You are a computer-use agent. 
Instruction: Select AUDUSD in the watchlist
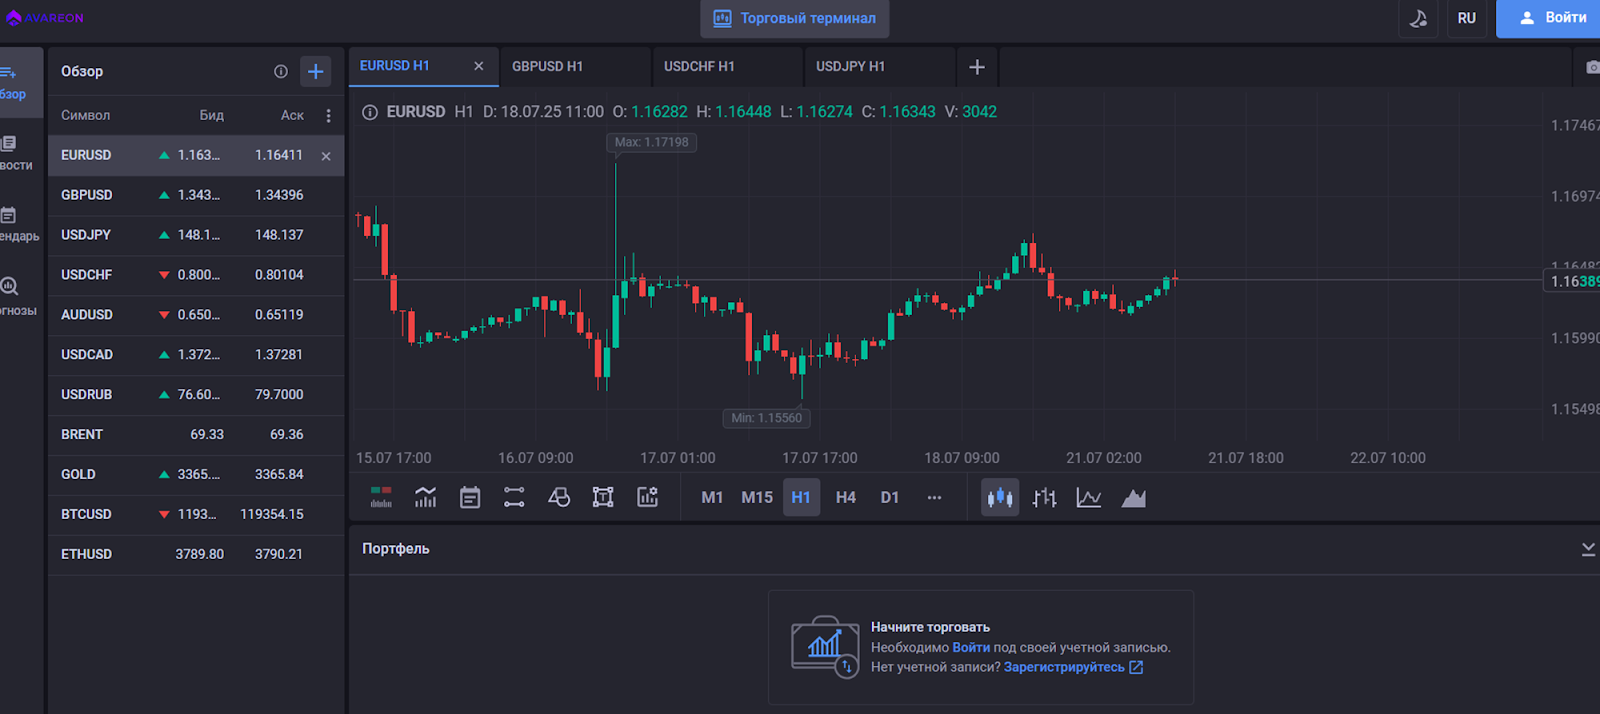tap(196, 316)
